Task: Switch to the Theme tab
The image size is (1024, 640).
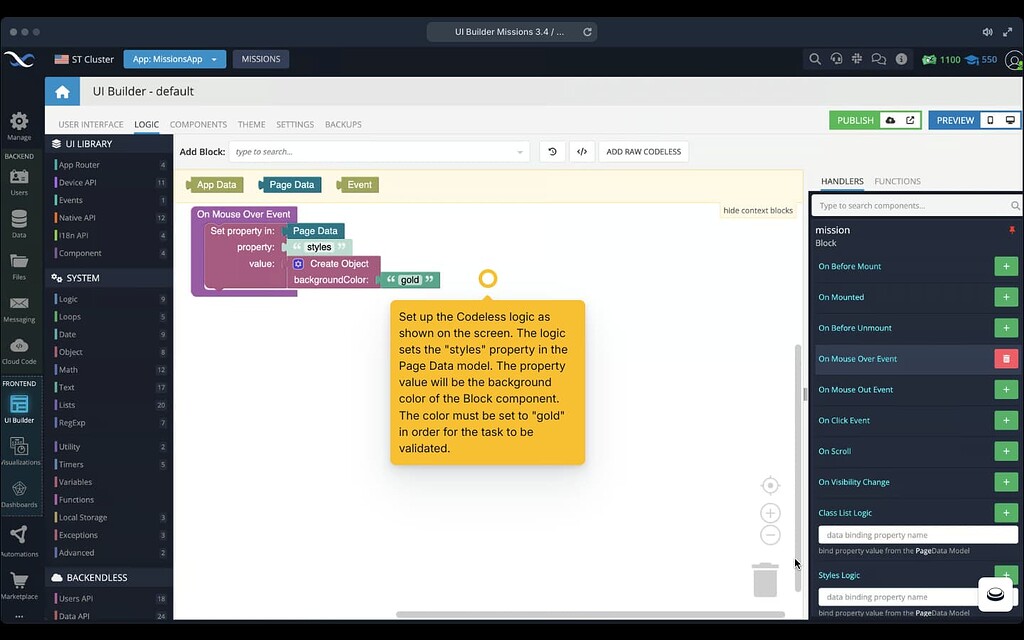Action: (251, 124)
